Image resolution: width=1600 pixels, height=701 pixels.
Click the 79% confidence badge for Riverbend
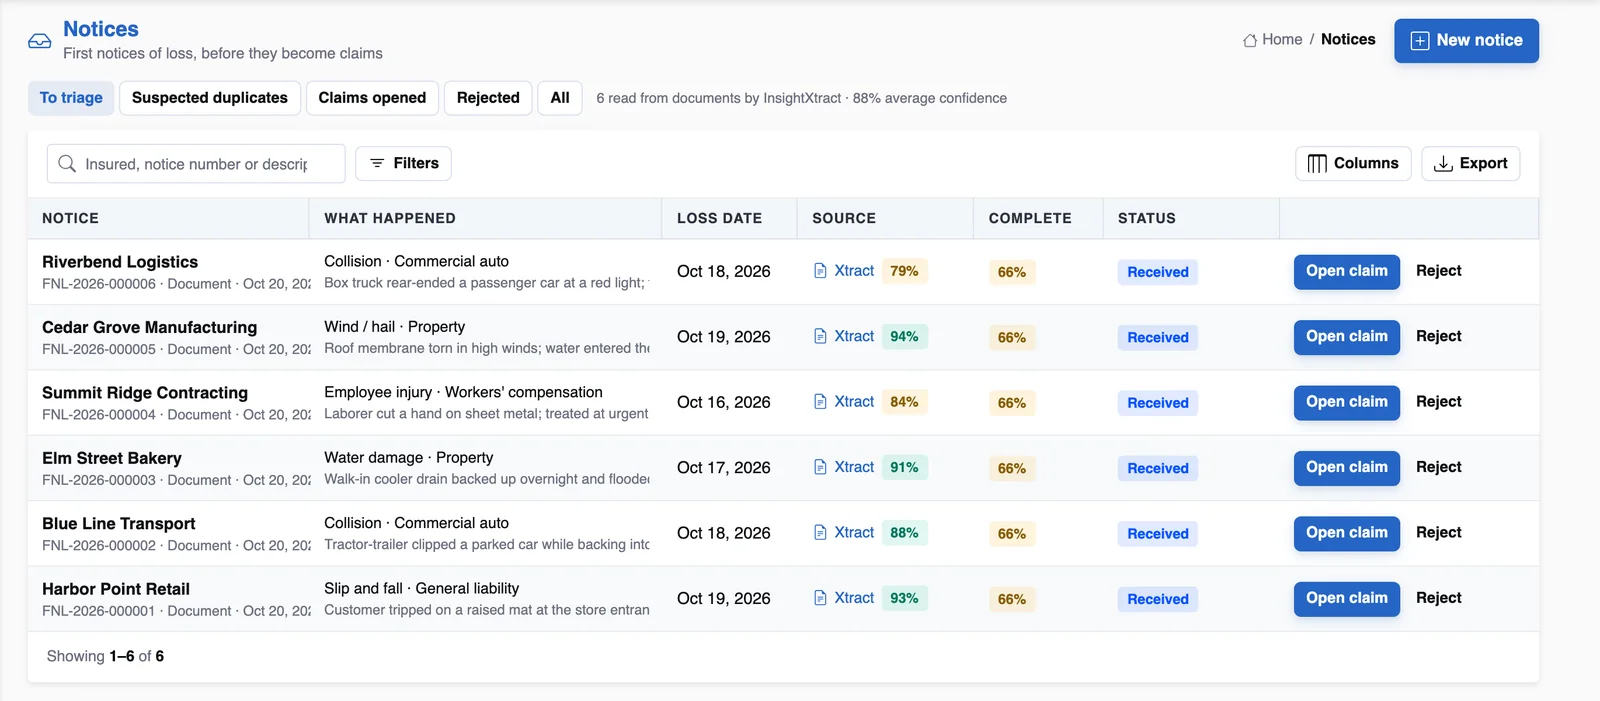coord(904,271)
